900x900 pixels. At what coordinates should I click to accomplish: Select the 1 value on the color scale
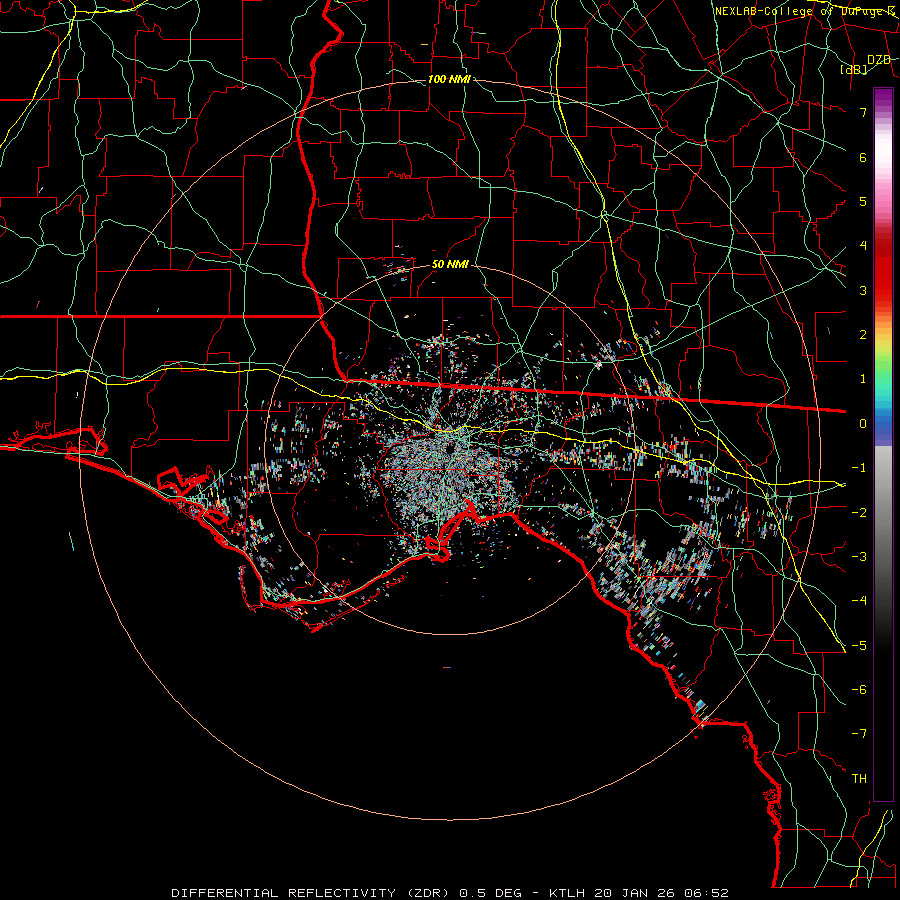point(863,379)
